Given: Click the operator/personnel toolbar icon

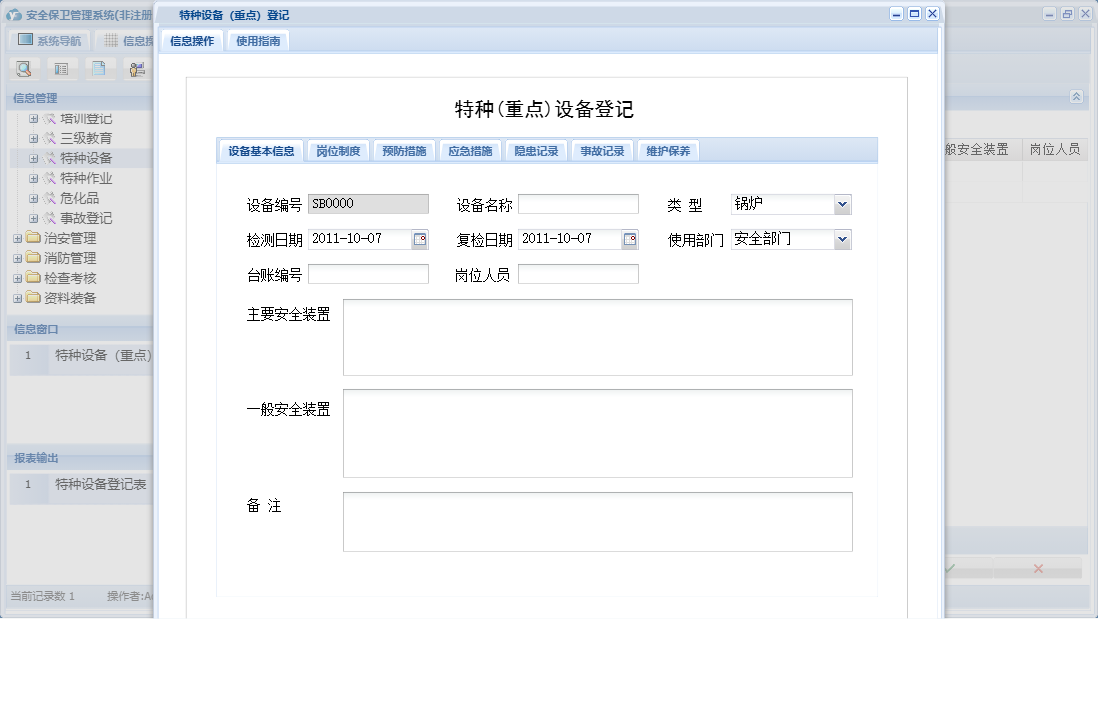Looking at the screenshot, I should [x=135, y=68].
